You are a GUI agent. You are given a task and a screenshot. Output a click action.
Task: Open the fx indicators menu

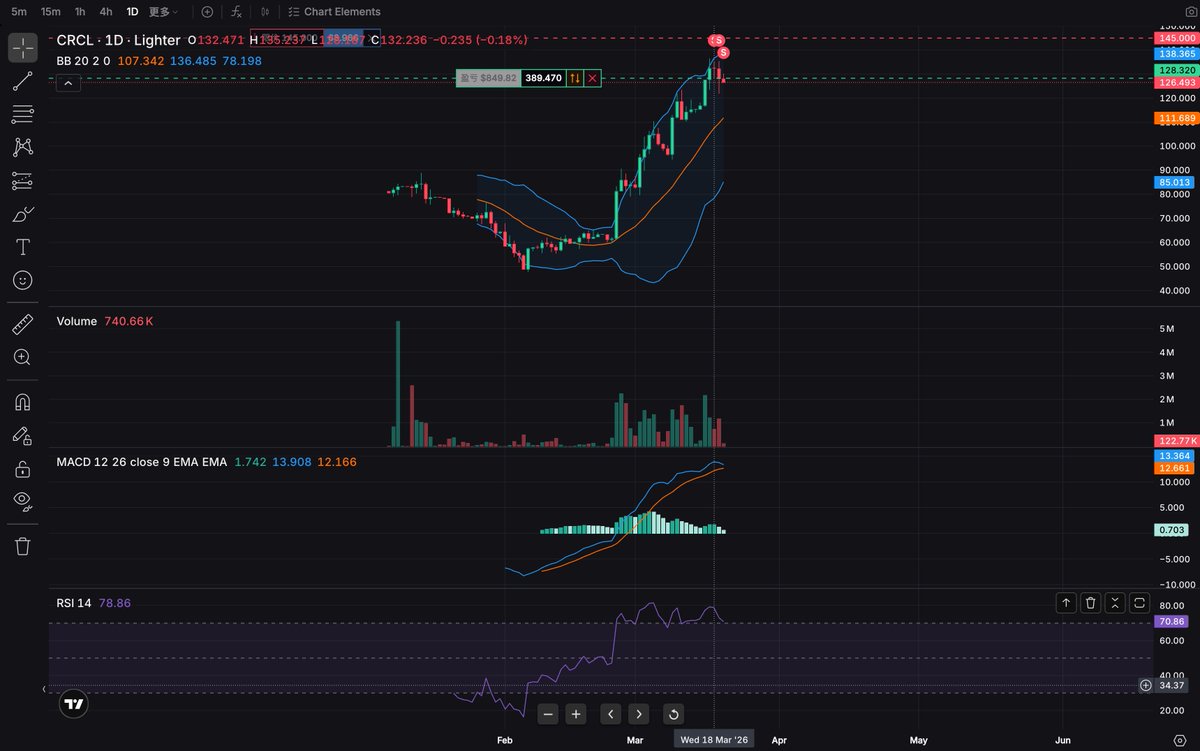point(236,12)
